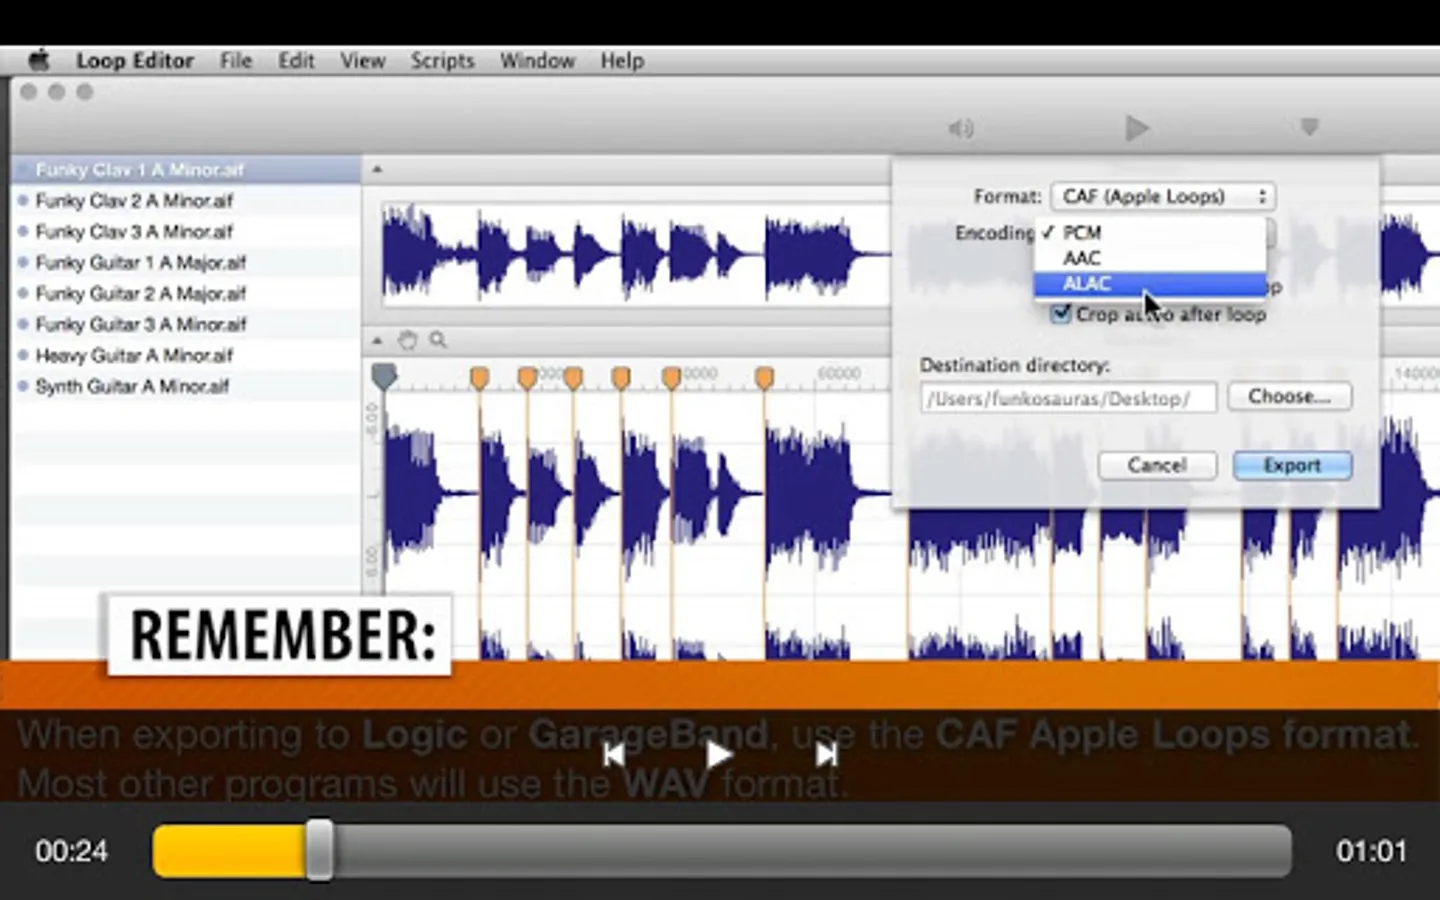Open the Edit menu
1440x900 pixels.
(x=296, y=61)
